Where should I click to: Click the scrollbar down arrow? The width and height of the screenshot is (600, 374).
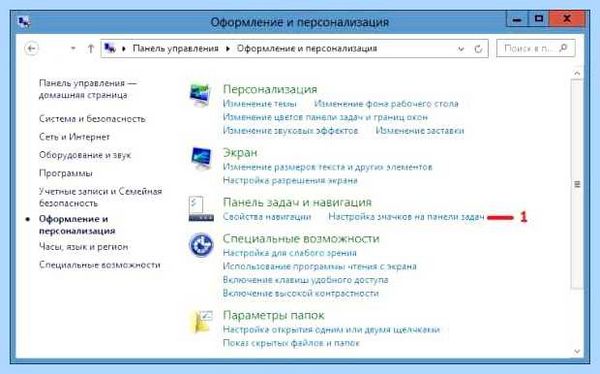(577, 351)
